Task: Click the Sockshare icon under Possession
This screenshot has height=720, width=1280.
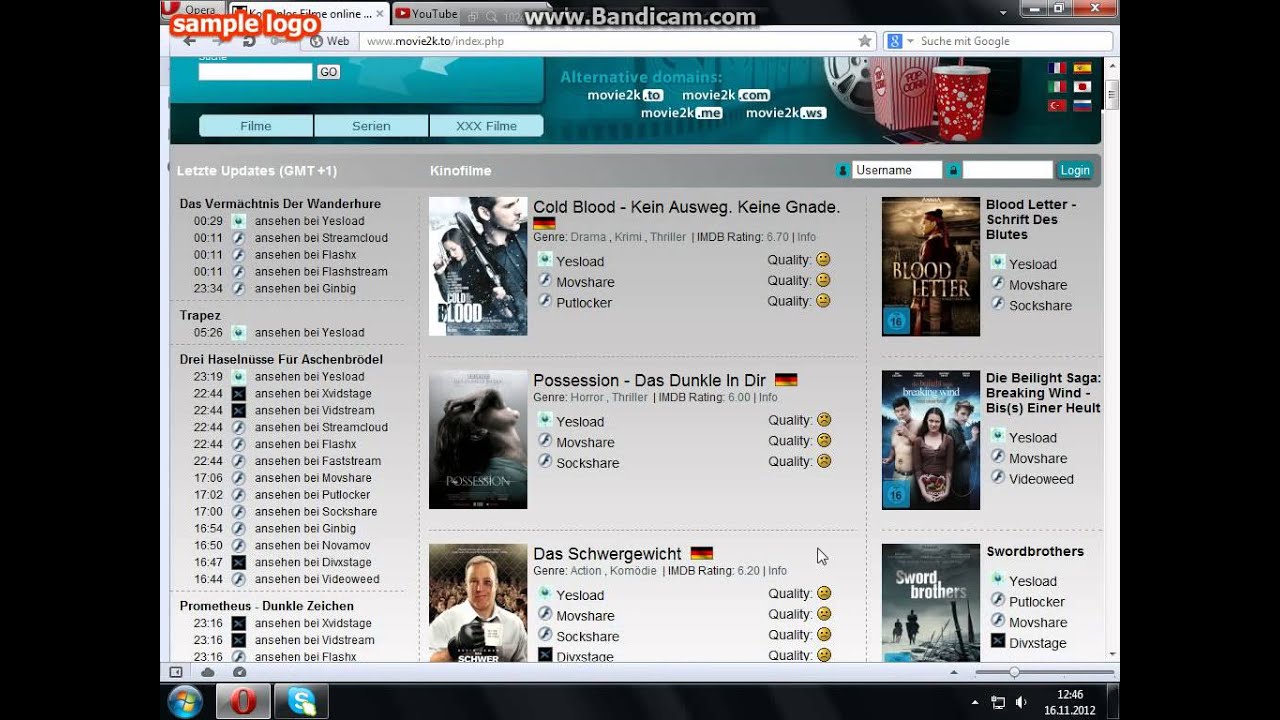Action: [x=545, y=461]
